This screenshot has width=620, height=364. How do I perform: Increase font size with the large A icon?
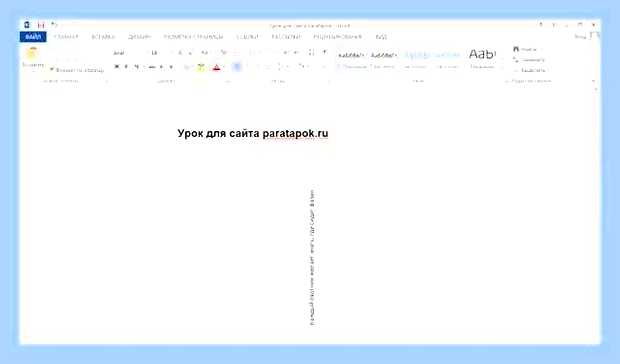pos(180,53)
